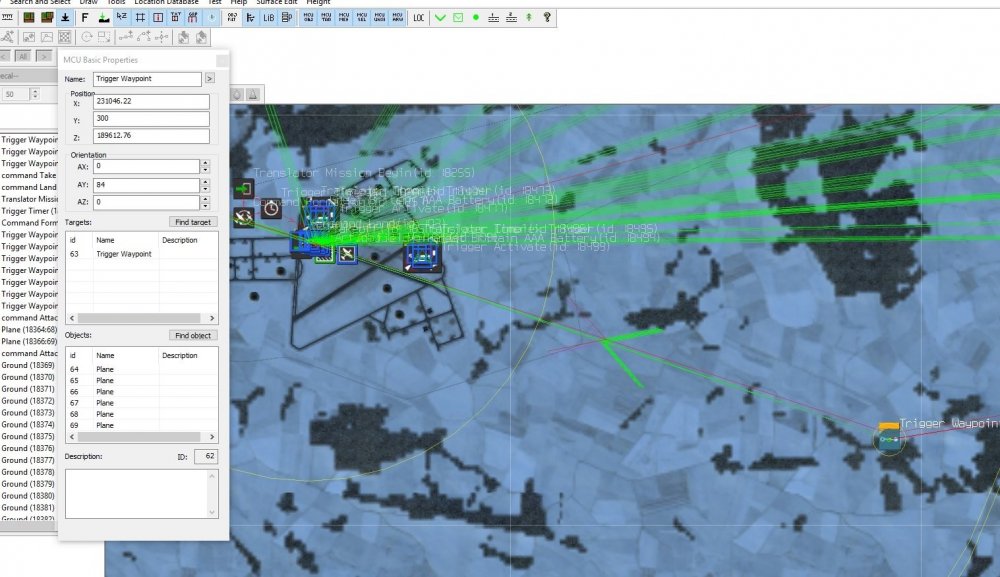Click the Targets list right scroll arrow
The image size is (1000, 577).
[212, 318]
